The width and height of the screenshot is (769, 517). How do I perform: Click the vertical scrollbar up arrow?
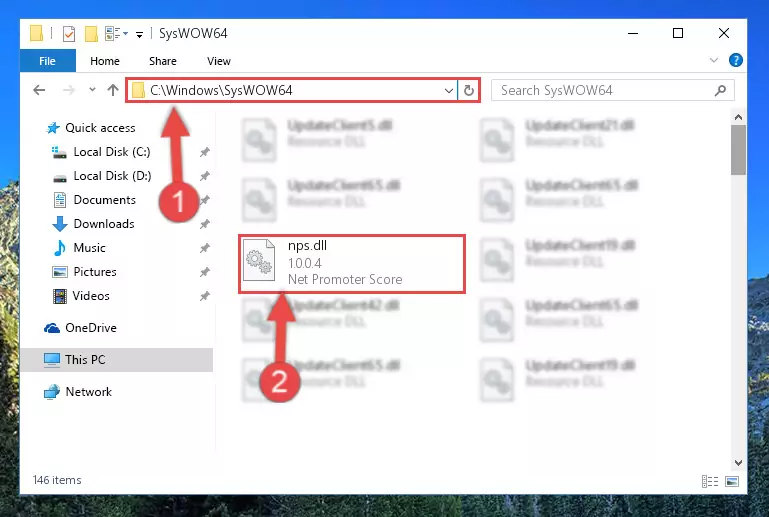[x=738, y=117]
